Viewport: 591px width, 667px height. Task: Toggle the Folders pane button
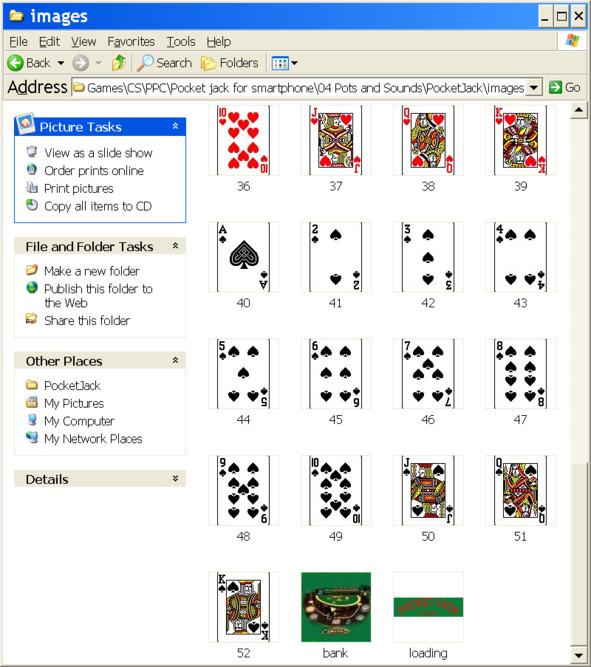click(x=230, y=63)
